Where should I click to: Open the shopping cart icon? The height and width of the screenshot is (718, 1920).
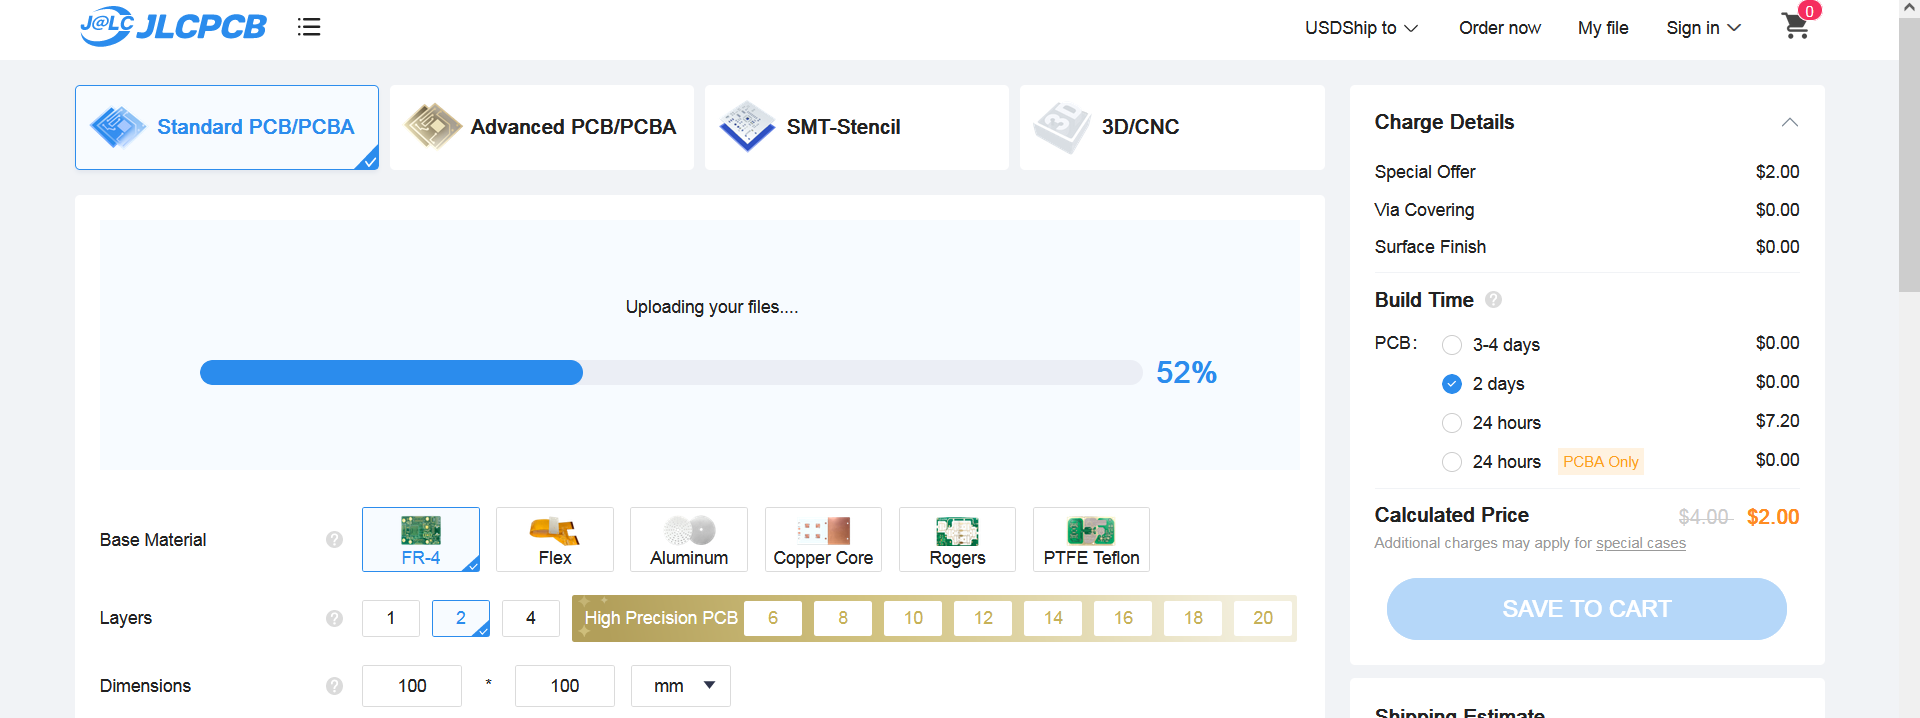pos(1796,26)
